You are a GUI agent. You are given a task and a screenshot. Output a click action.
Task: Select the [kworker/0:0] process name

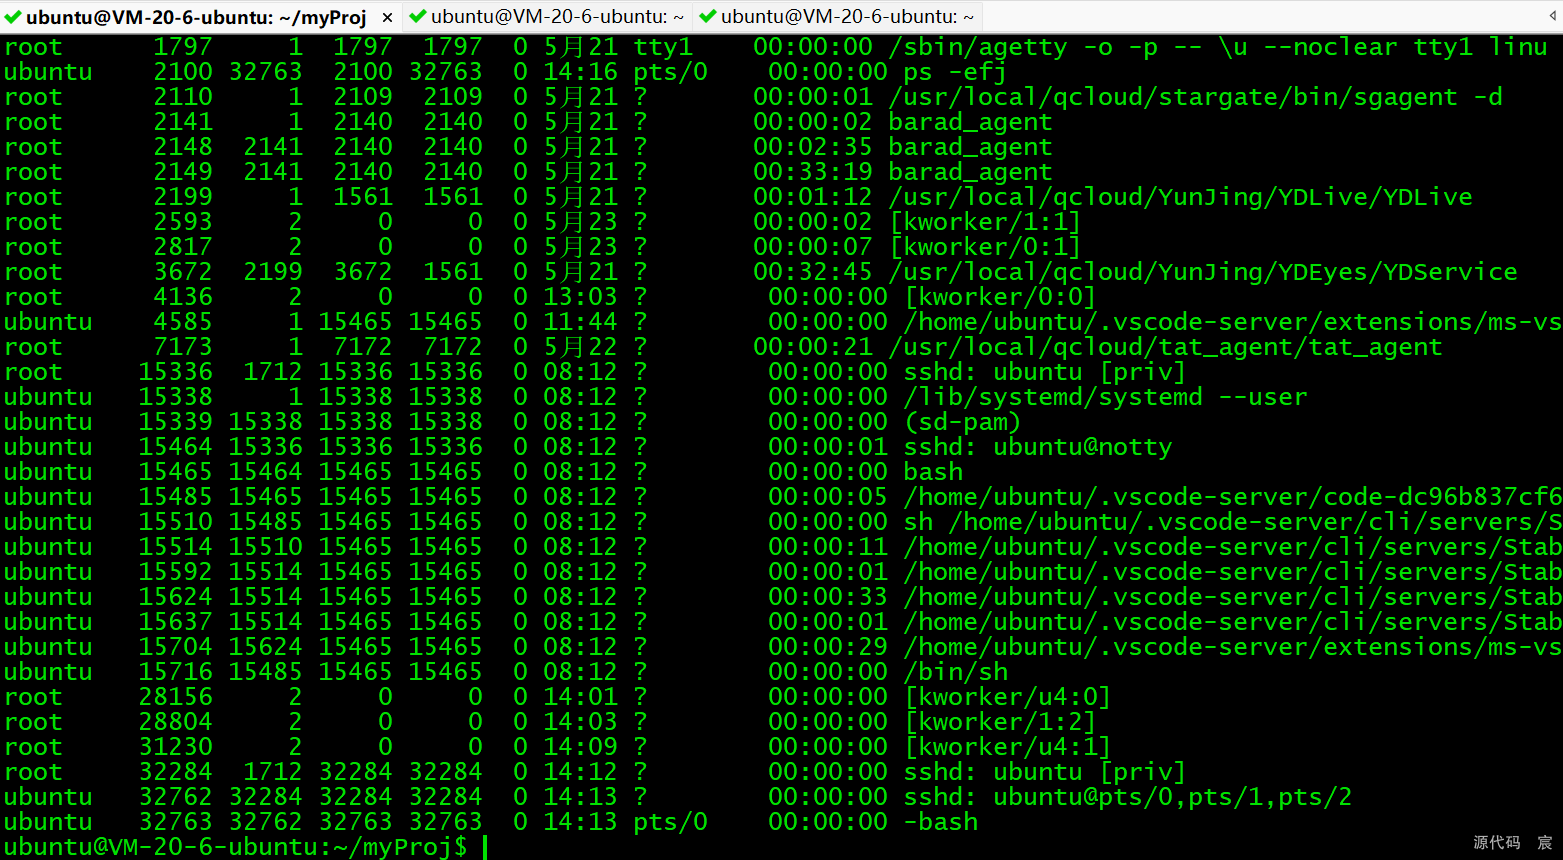(1000, 297)
